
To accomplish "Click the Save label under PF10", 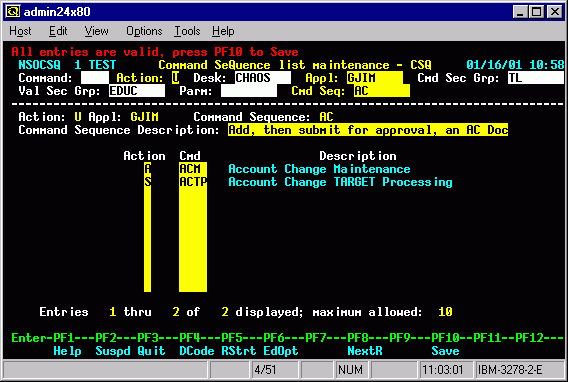I will click(445, 351).
